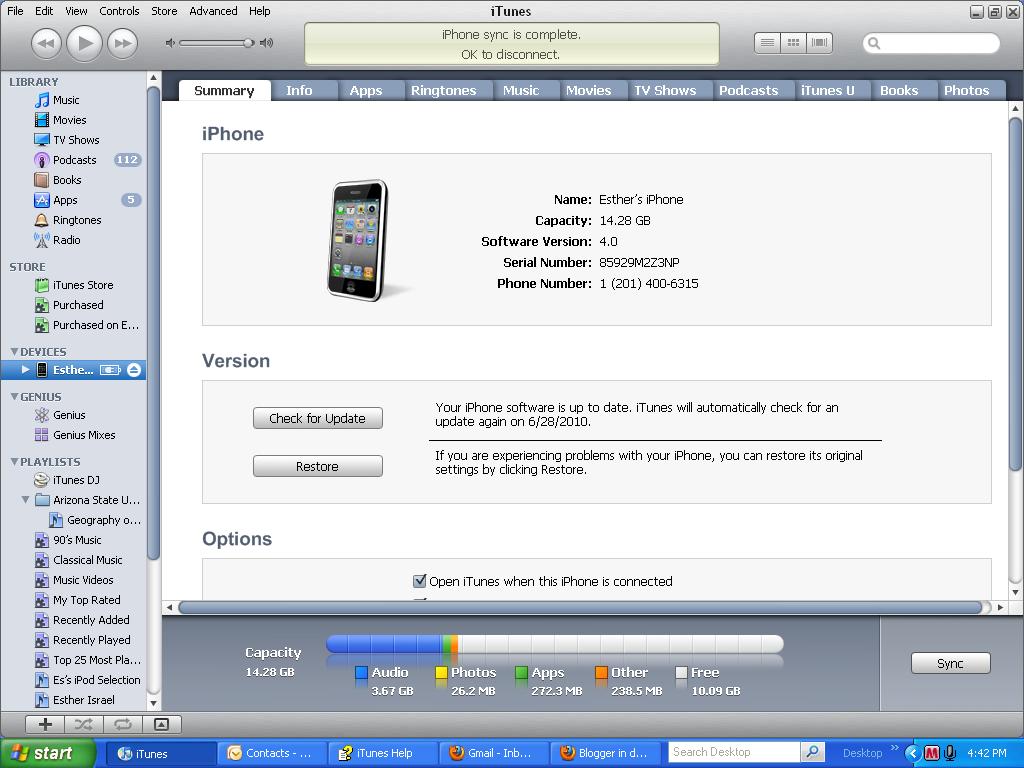This screenshot has height=768, width=1024.
Task: Click the Search Desktop field in taskbar
Action: click(734, 752)
